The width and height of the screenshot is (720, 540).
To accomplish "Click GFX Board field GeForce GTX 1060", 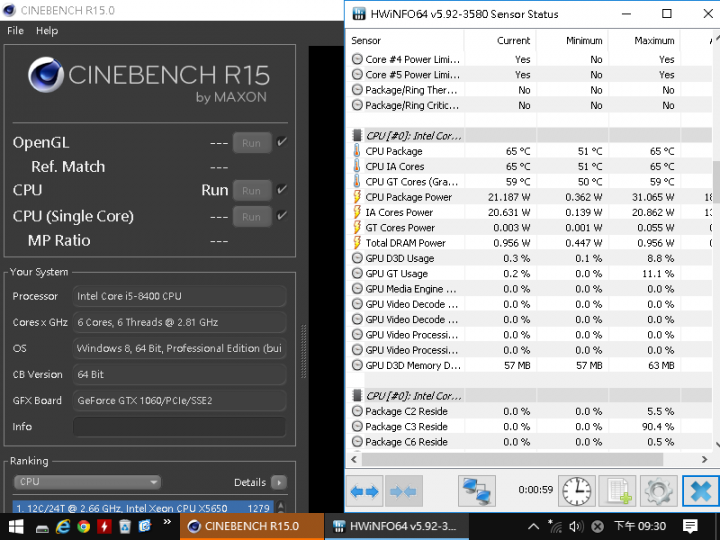I will (x=180, y=400).
